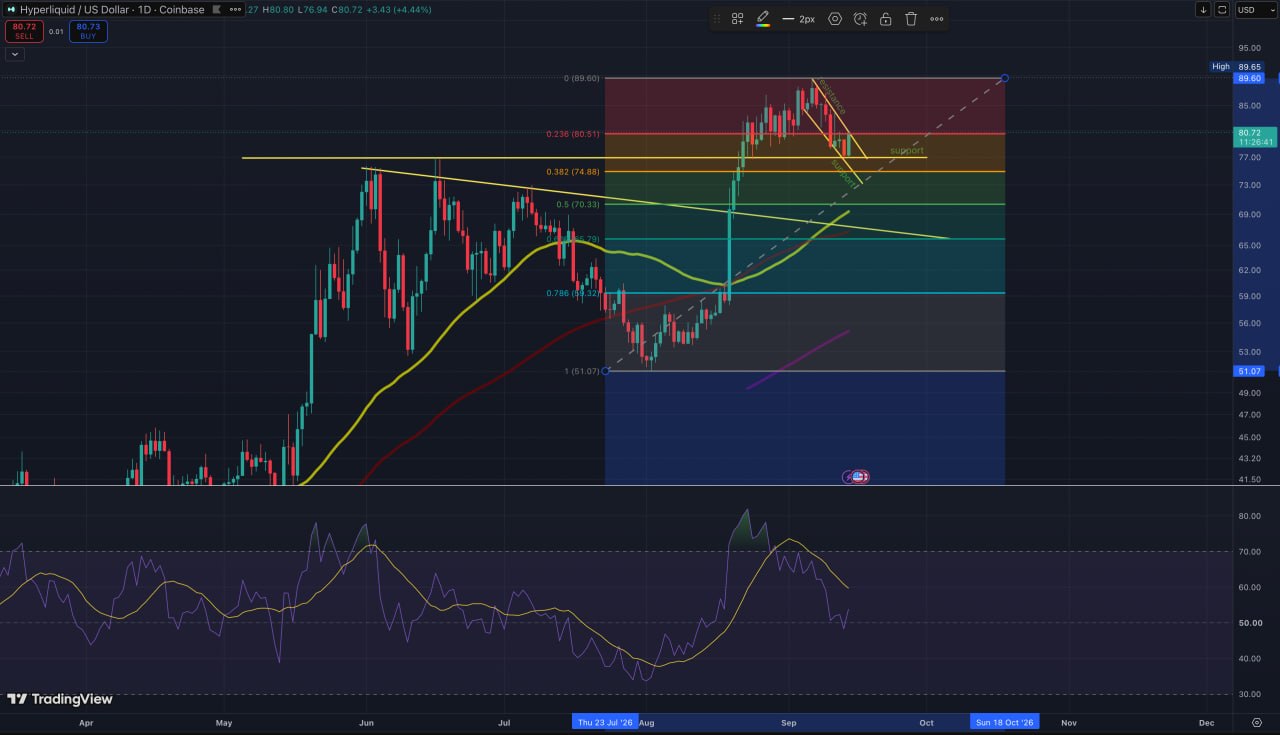Add alert on drawing via clock icon
The width and height of the screenshot is (1280, 735).
click(860, 19)
